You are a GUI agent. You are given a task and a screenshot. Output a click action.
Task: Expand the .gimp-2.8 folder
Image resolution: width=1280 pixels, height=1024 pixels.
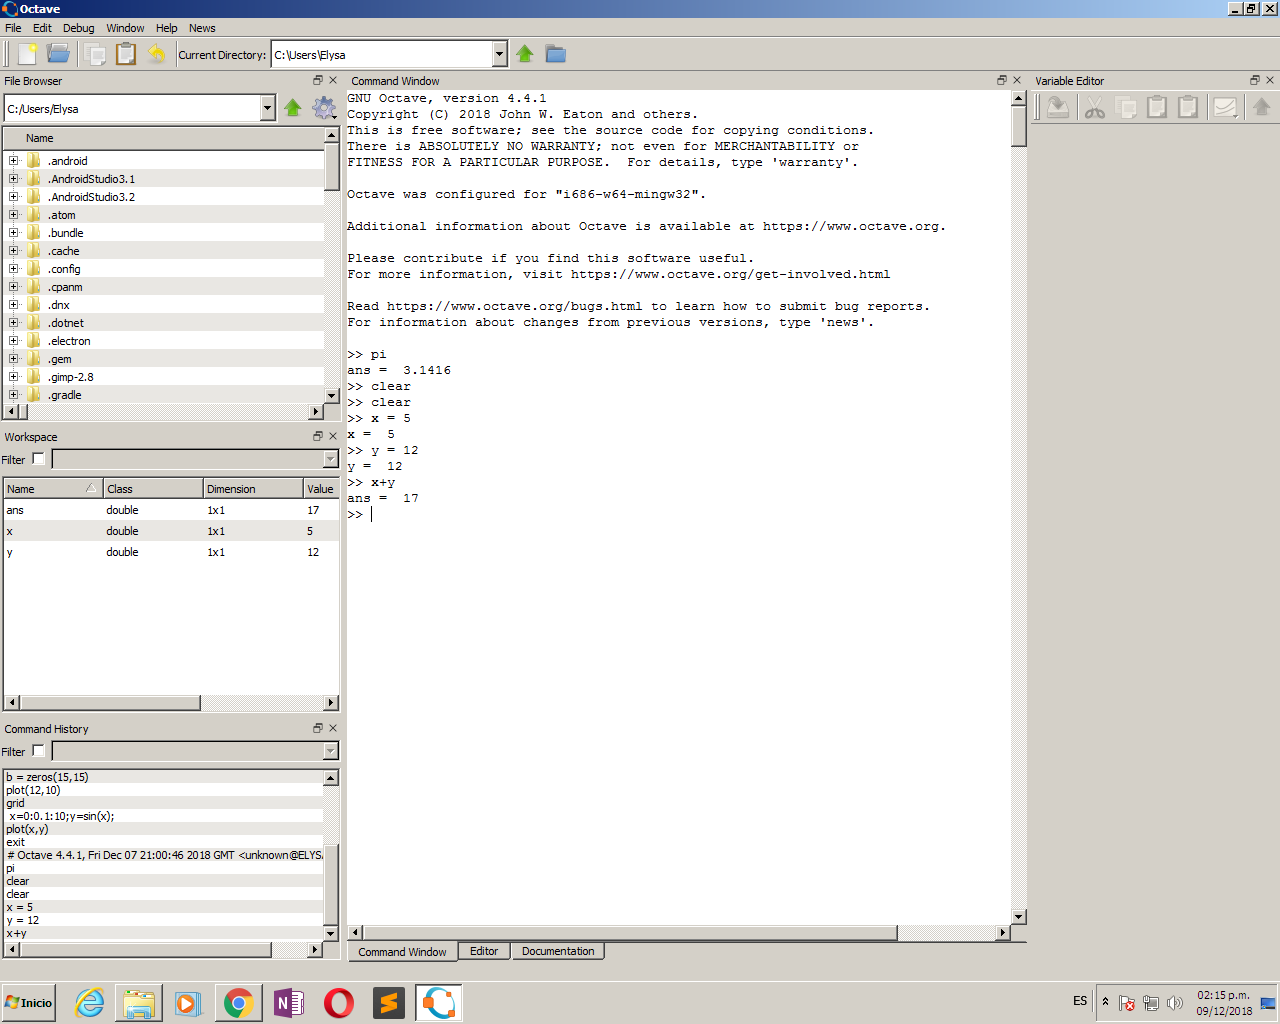click(x=14, y=377)
